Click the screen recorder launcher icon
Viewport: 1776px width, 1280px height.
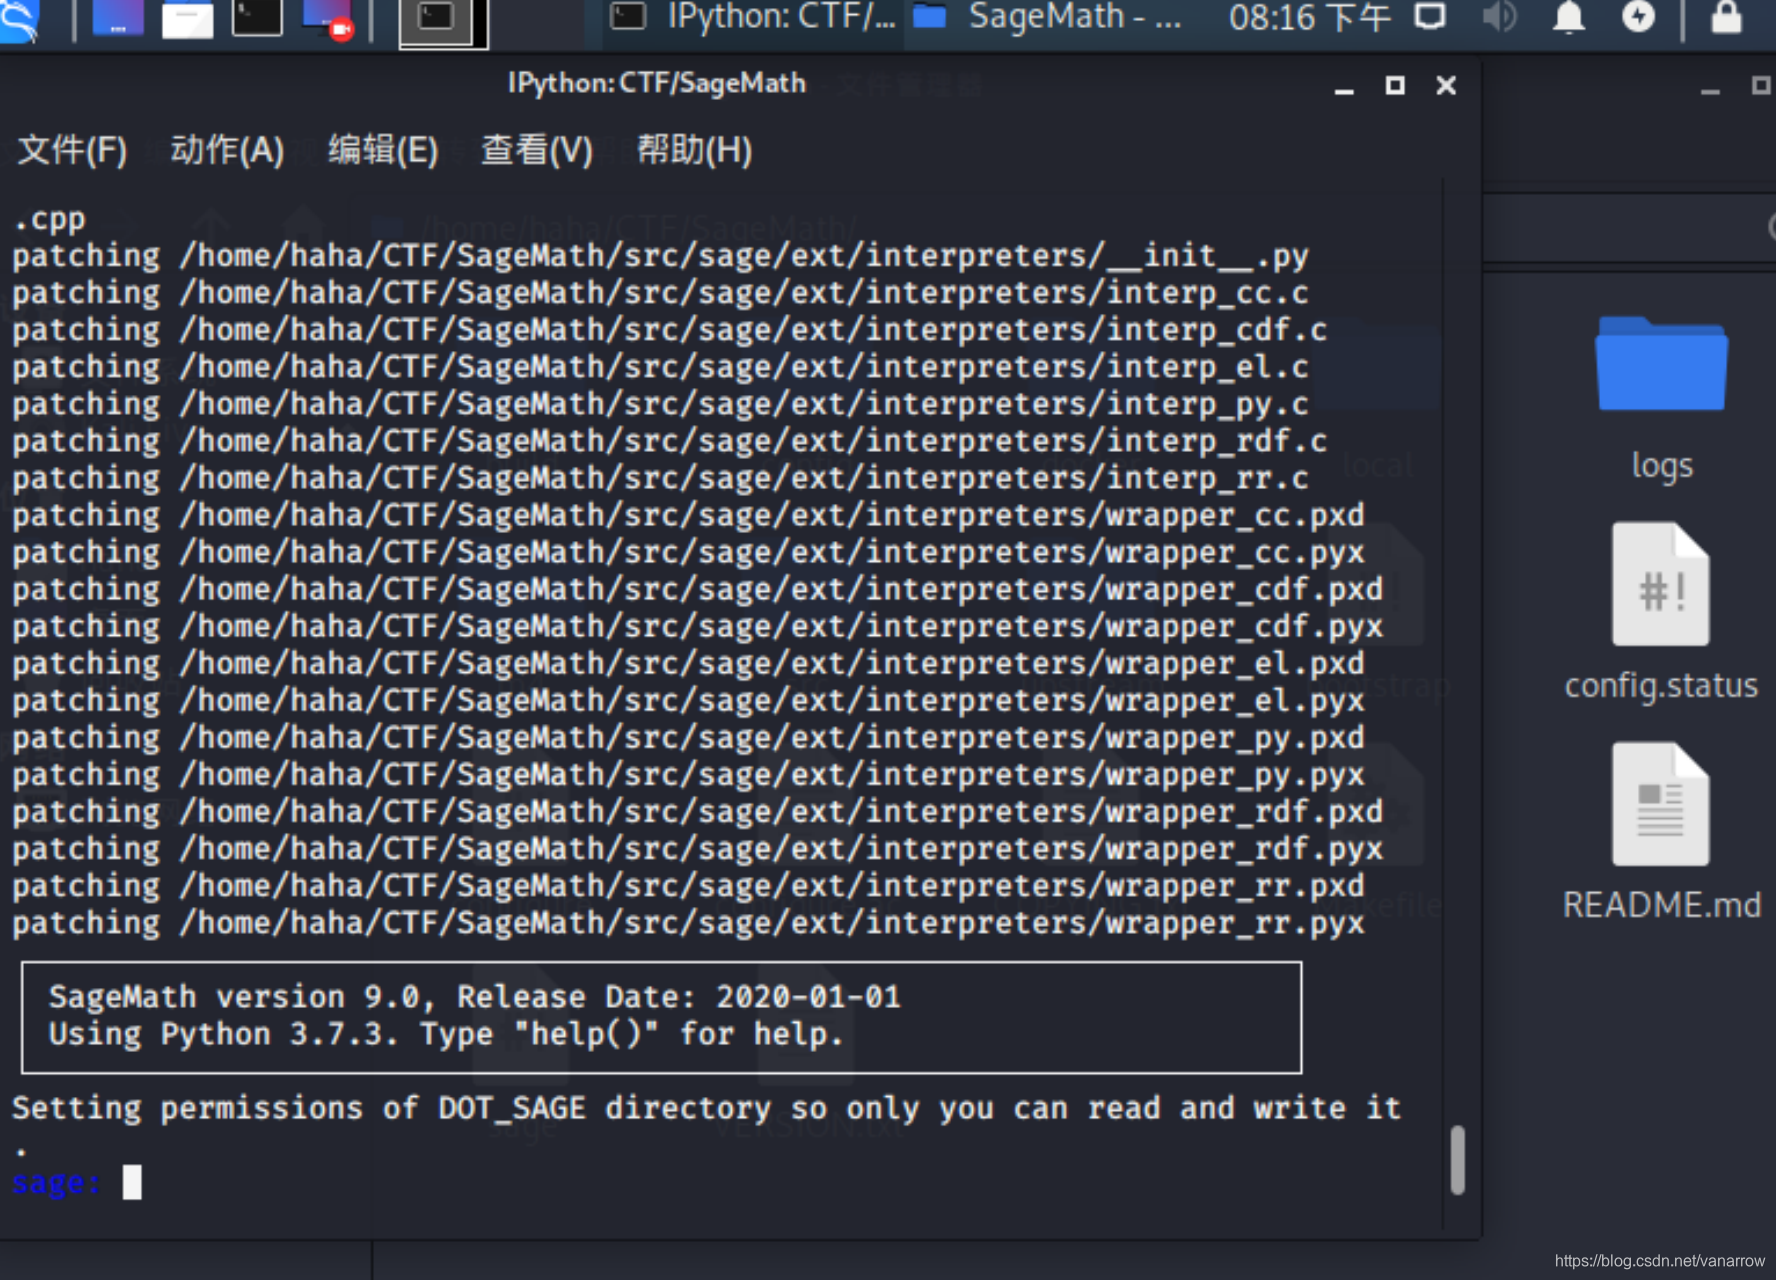[x=327, y=18]
